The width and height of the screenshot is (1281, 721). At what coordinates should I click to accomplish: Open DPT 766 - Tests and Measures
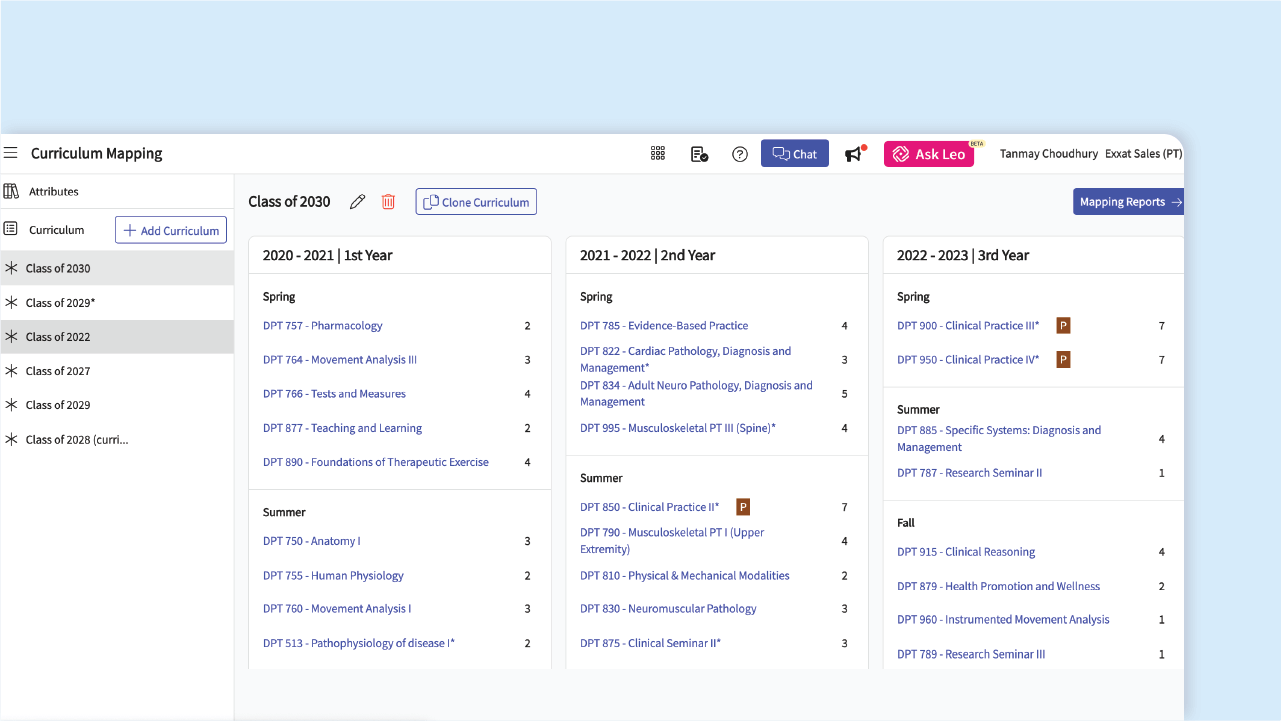pyautogui.click(x=334, y=393)
